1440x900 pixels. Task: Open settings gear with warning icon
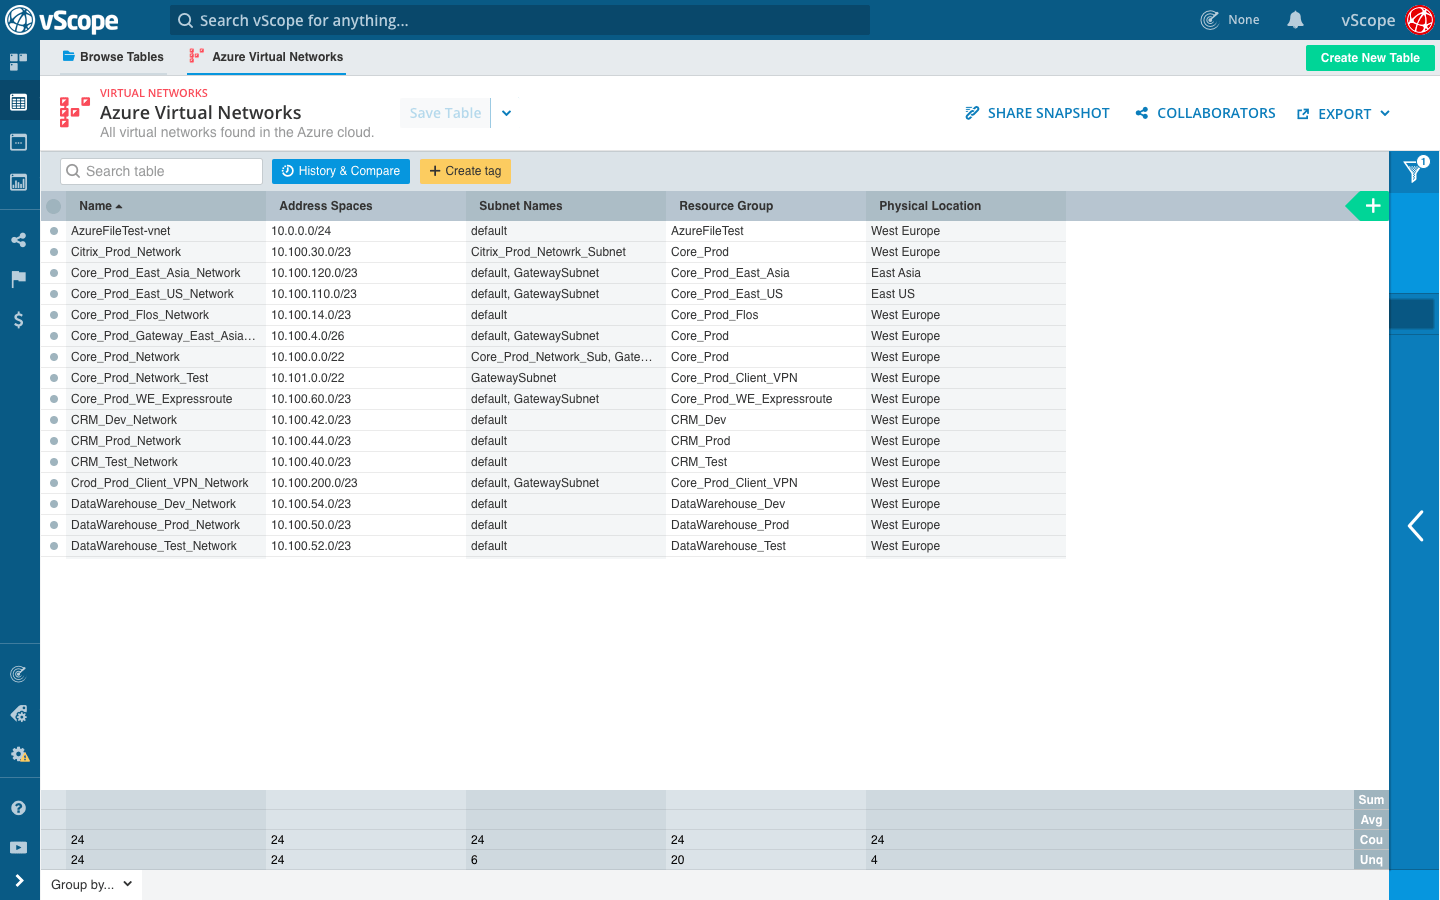[19, 754]
